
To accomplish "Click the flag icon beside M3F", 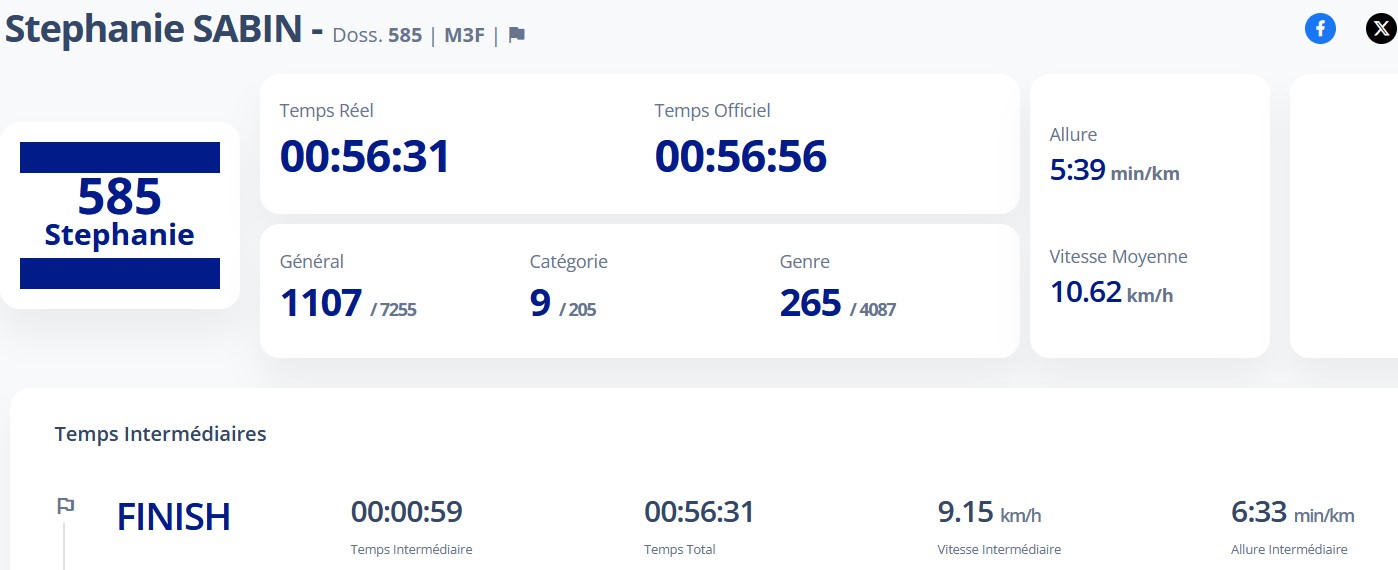I will tap(516, 35).
